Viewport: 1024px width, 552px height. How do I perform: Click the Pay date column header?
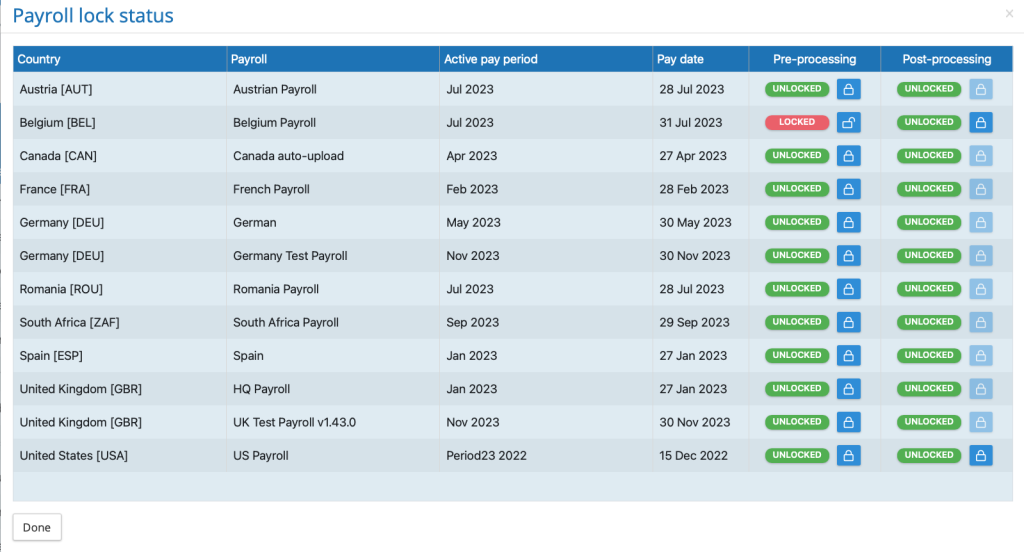680,59
